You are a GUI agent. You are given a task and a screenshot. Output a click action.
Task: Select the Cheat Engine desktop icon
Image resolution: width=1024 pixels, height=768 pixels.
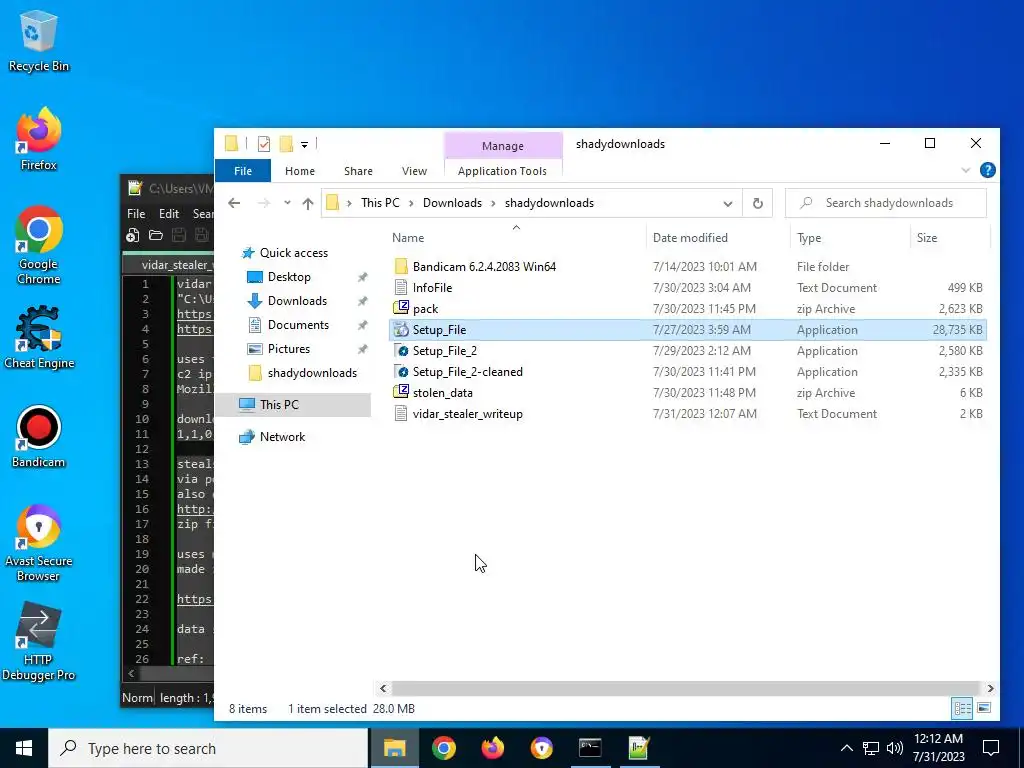click(39, 337)
